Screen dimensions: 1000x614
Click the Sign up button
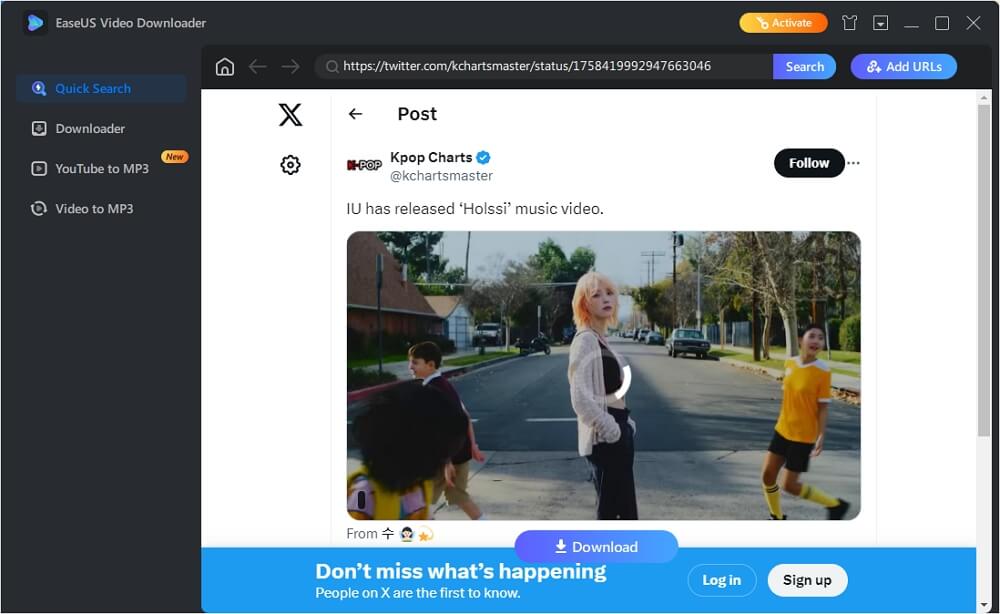[x=807, y=580]
